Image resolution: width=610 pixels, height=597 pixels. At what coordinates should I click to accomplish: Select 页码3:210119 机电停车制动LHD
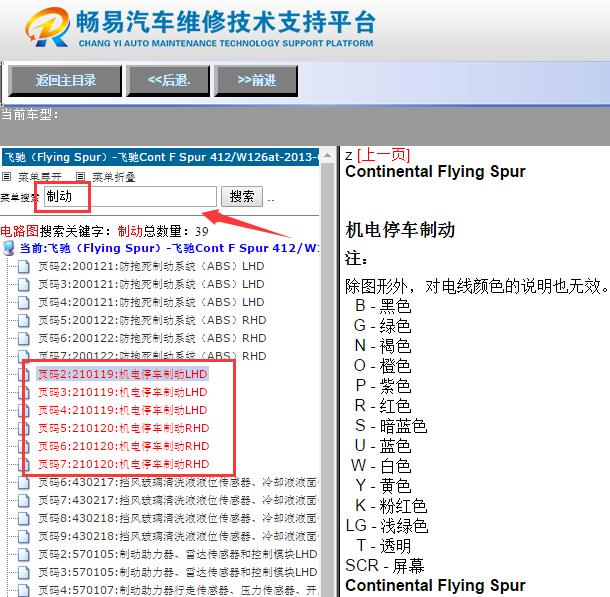pyautogui.click(x=123, y=392)
